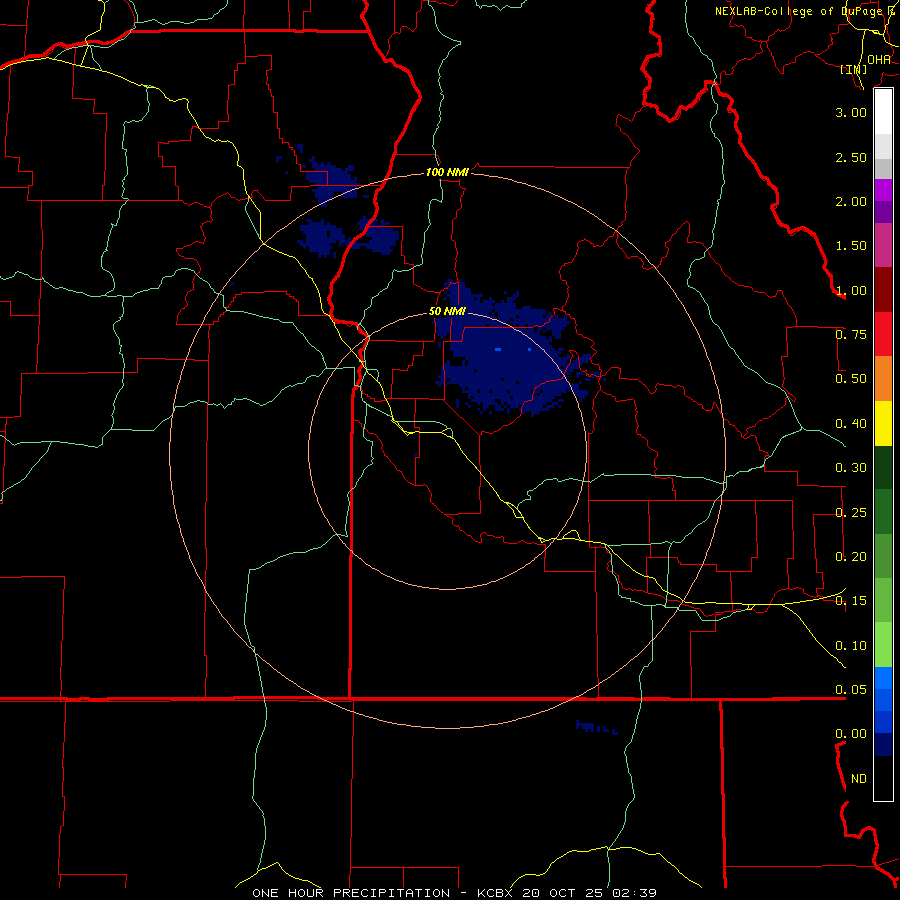The height and width of the screenshot is (900, 900).
Task: Click the 2.00 legend value
Action: coord(851,201)
